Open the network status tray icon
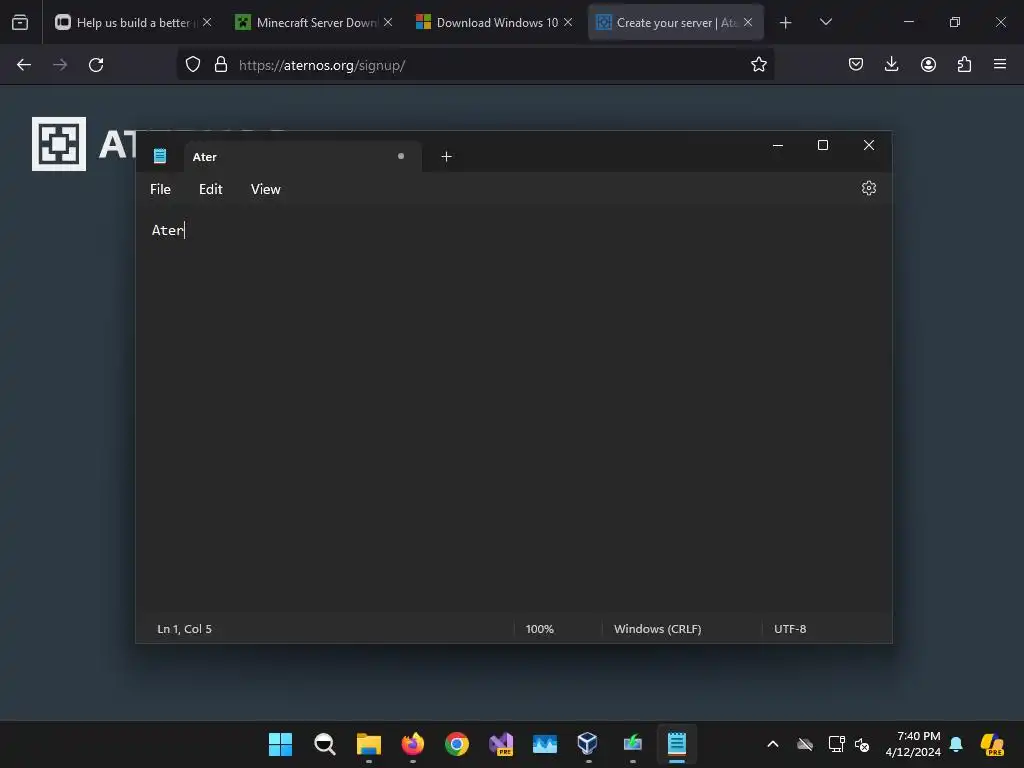Viewport: 1024px width, 768px height. tap(836, 744)
